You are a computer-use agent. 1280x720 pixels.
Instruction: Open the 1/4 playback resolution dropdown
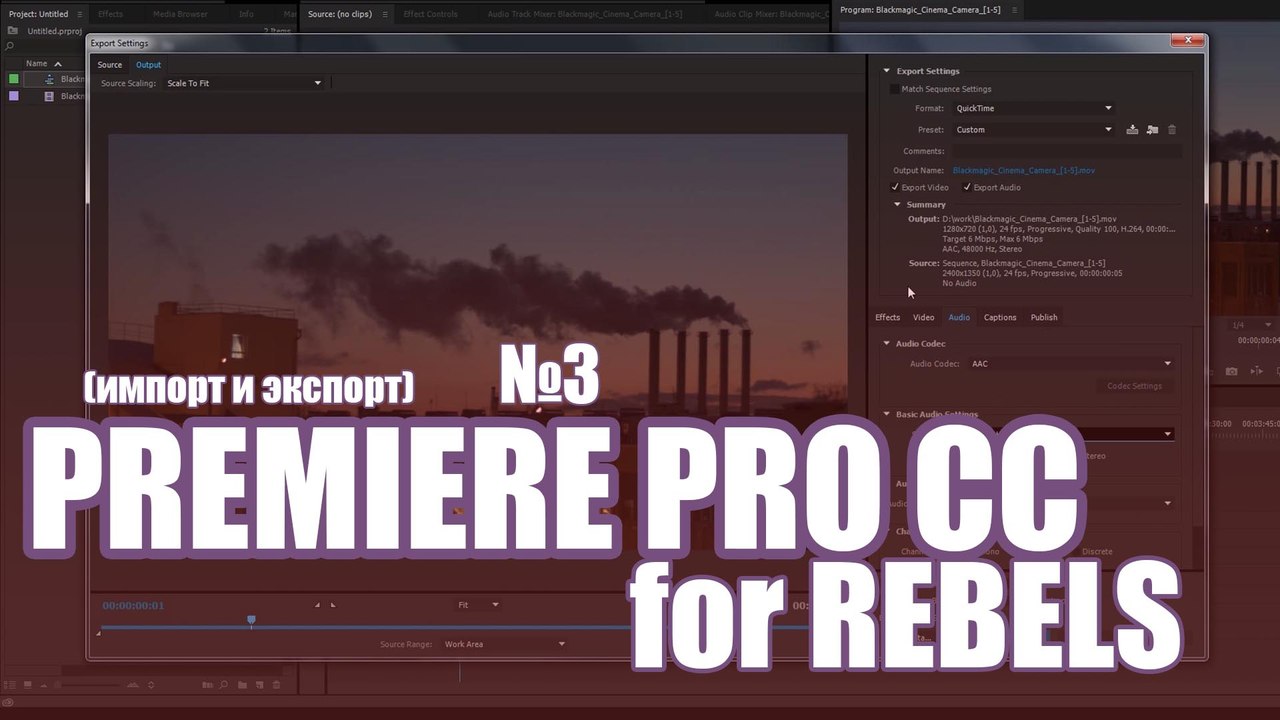[x=1251, y=325]
